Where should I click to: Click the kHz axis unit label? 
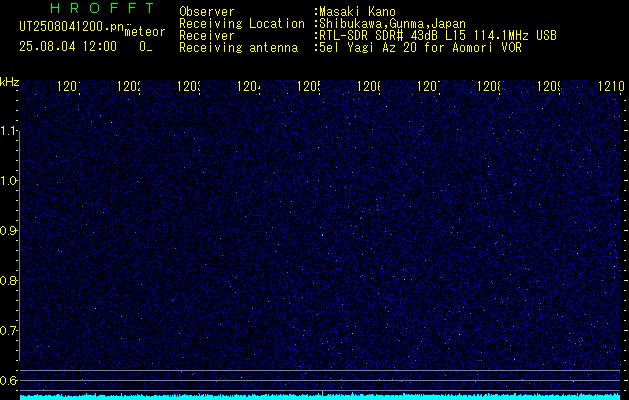[10, 82]
